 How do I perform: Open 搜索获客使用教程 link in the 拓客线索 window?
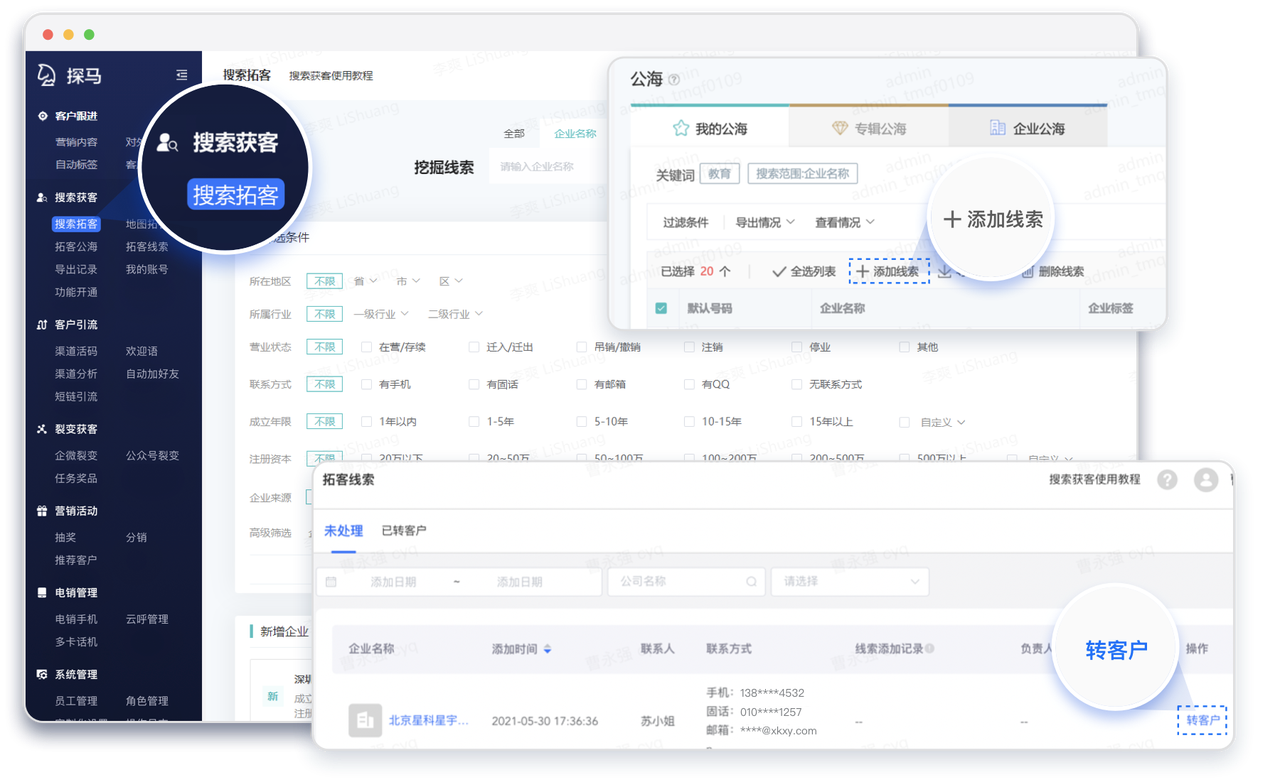1094,480
